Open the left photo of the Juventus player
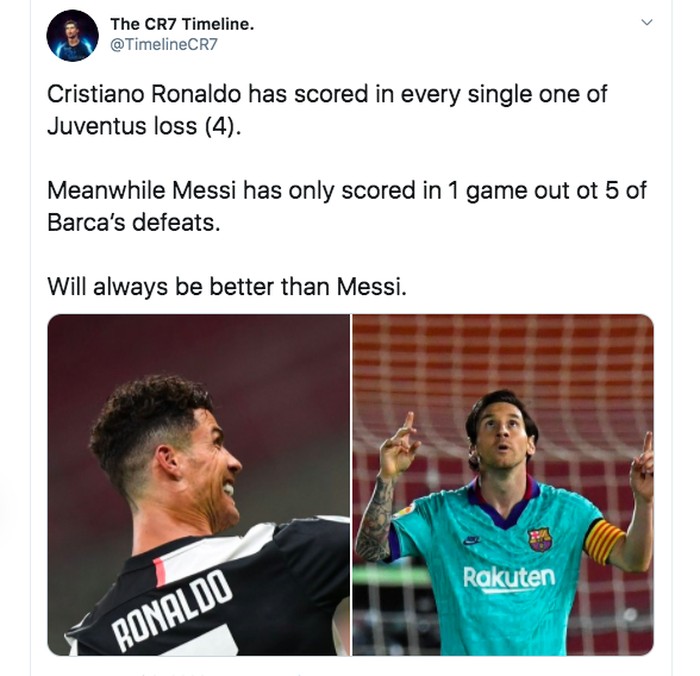Screen dimensions: 700x676 point(199,485)
